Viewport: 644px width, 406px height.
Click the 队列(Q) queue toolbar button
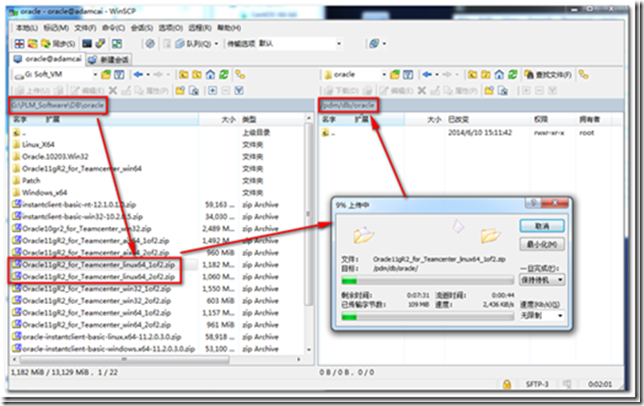point(193,44)
